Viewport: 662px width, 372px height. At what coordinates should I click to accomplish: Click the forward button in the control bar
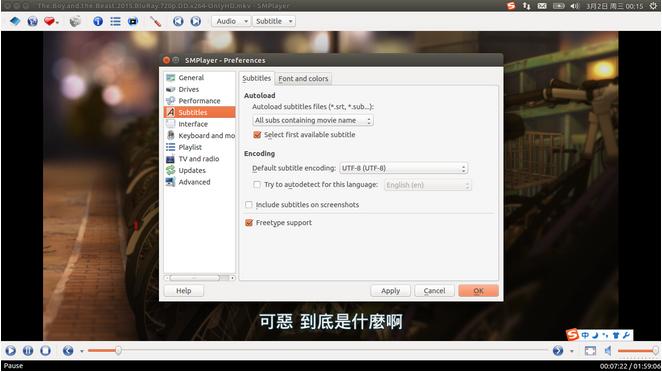coord(558,350)
